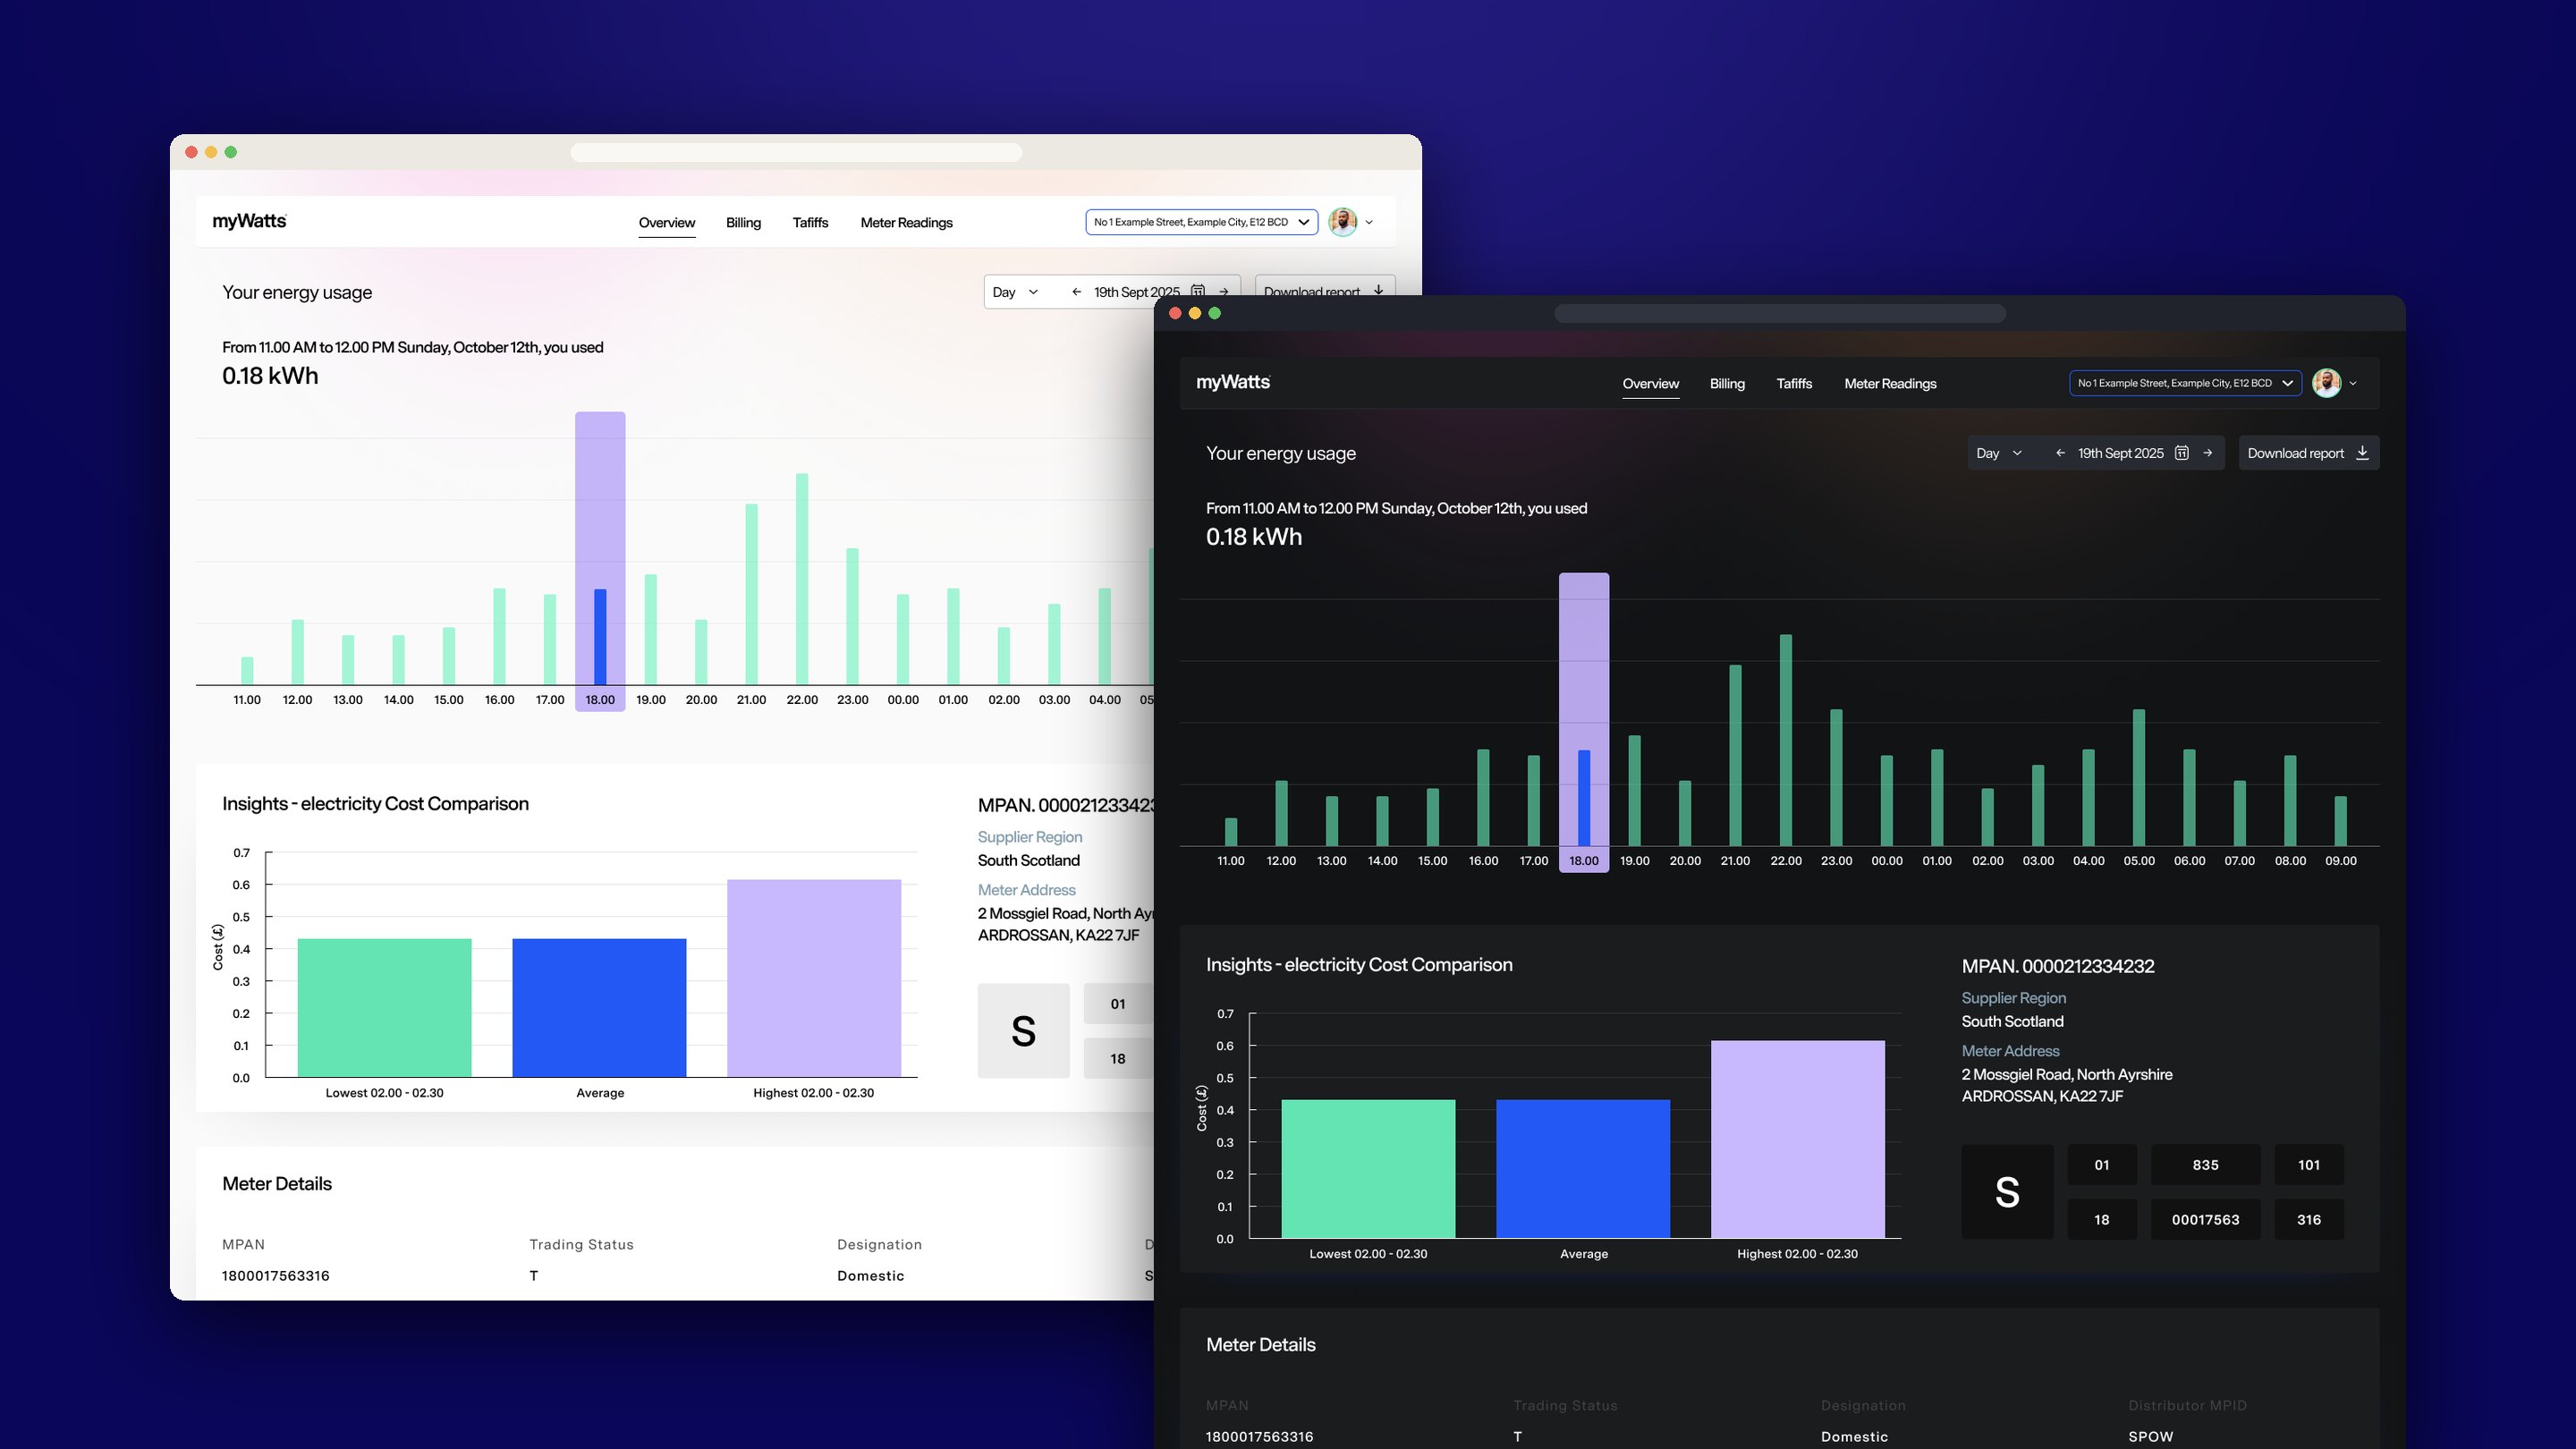Click myWatts logo in light window
The width and height of the screenshot is (2576, 1449).
tap(249, 221)
